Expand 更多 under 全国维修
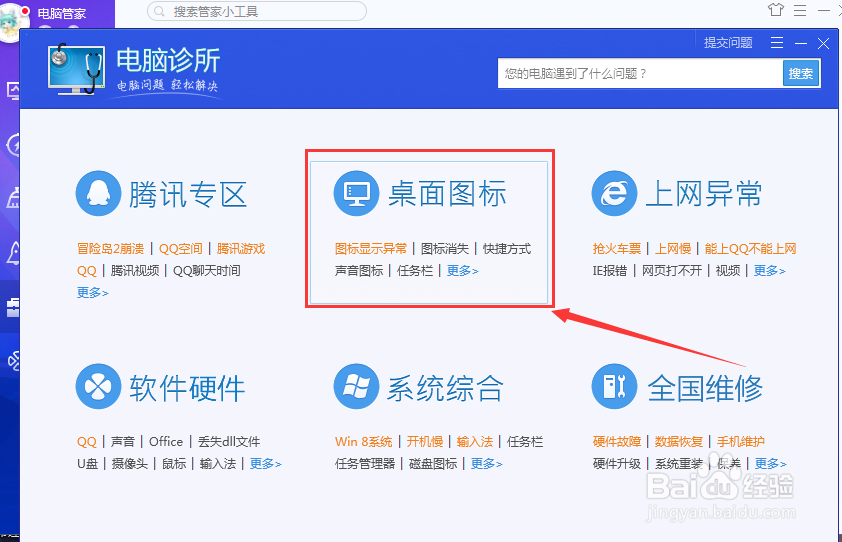Screen dimensions: 842x542 (x=771, y=464)
